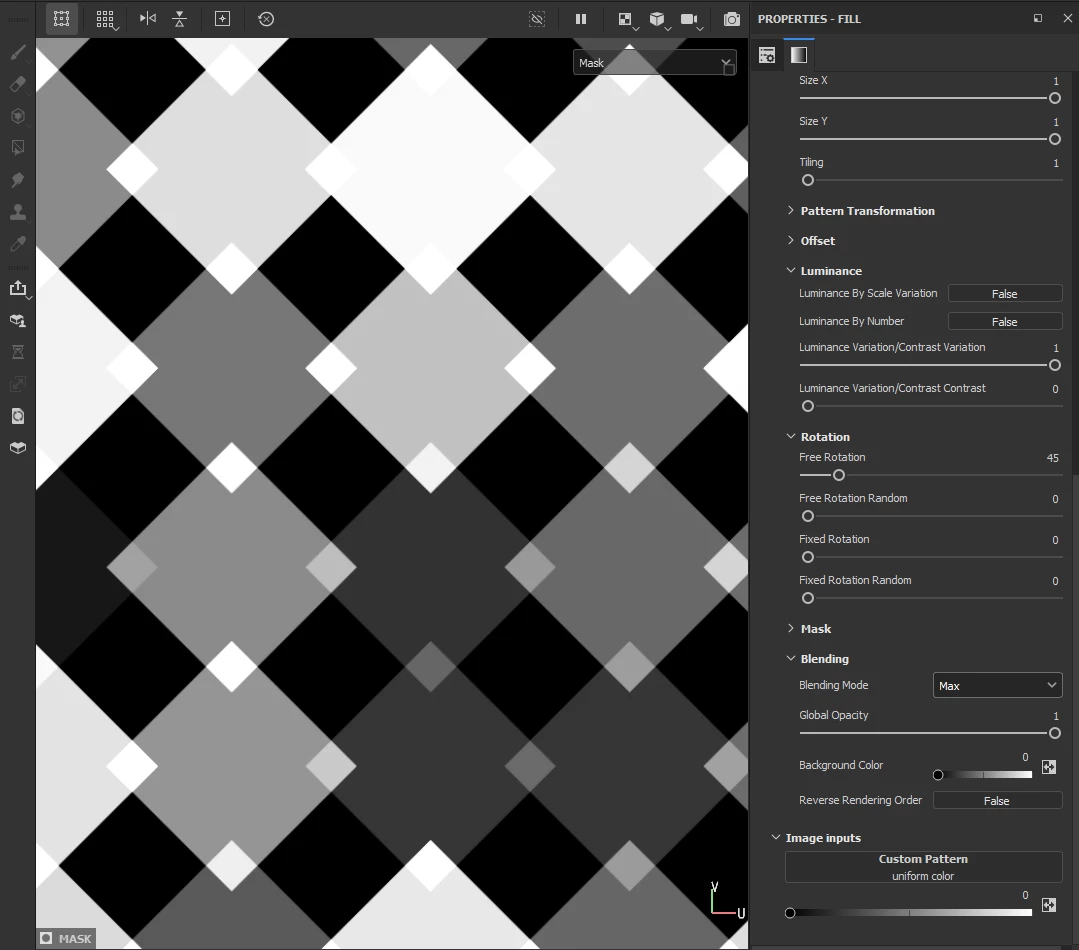Click the Free Rotation Random slider handle

[808, 517]
